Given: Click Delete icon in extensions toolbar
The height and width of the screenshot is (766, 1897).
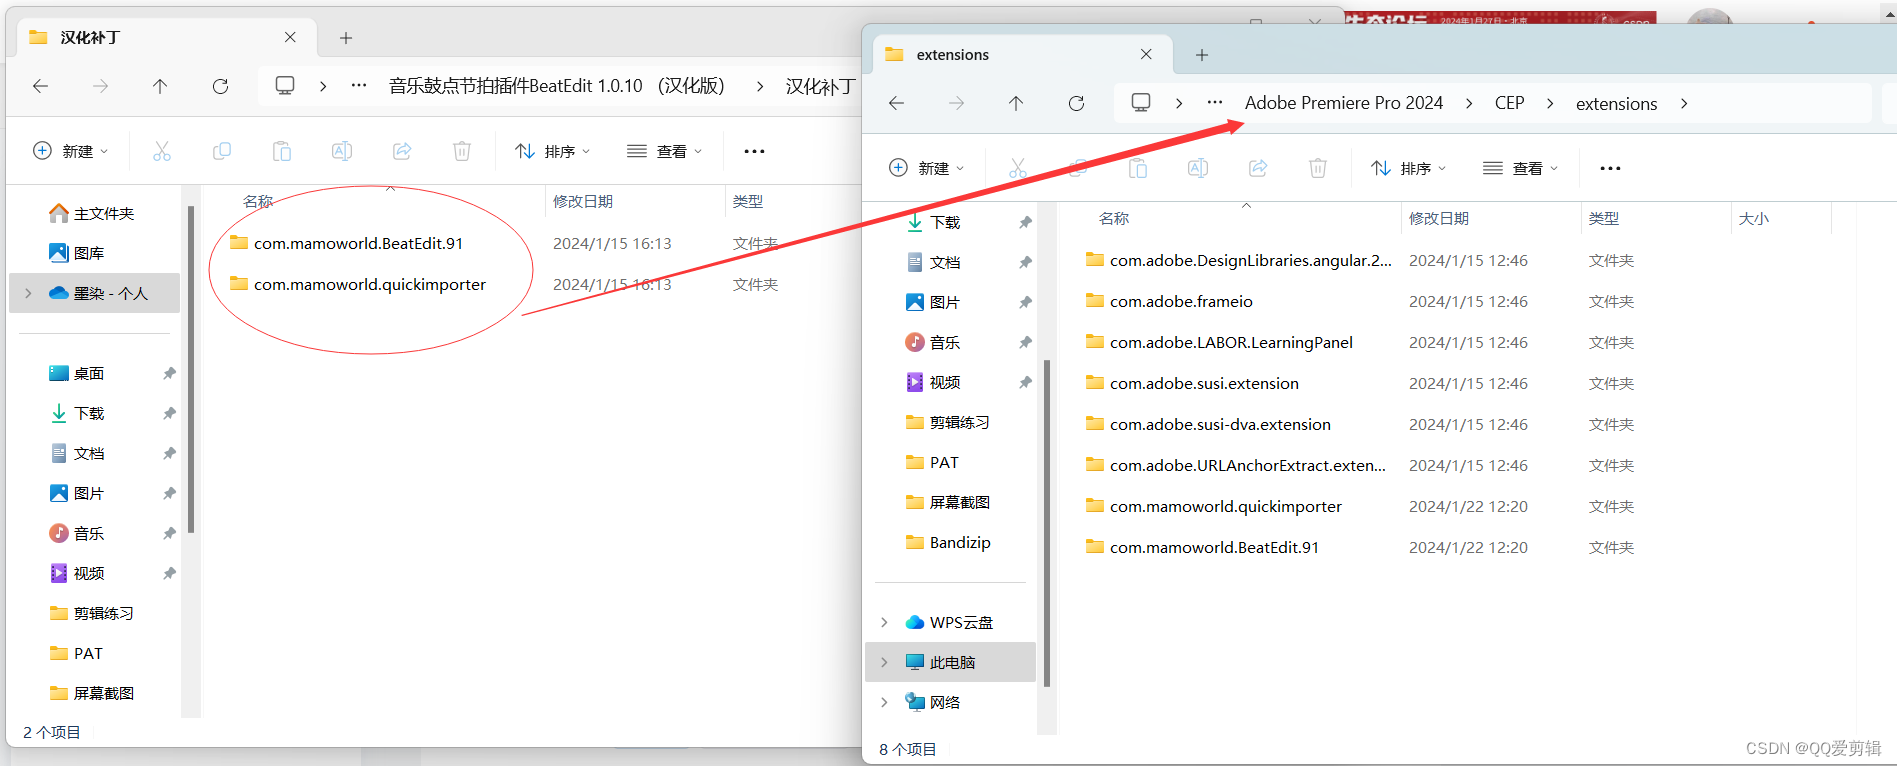Looking at the screenshot, I should [x=1318, y=168].
